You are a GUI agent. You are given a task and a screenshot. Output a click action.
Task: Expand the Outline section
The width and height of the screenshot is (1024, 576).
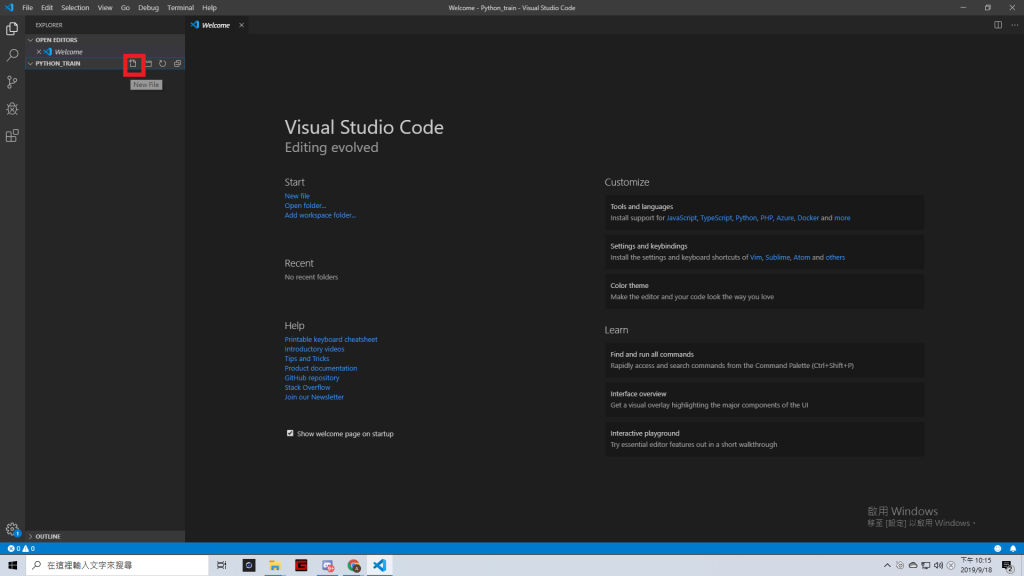104,536
